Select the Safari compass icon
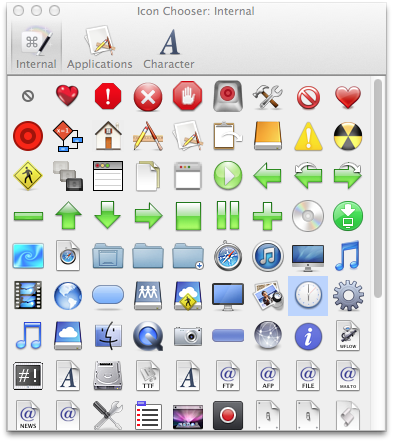 click(228, 256)
